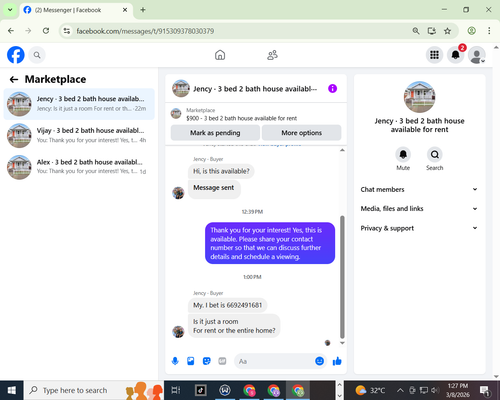
Task: Go back from Marketplace with arrow
Action: 14,79
